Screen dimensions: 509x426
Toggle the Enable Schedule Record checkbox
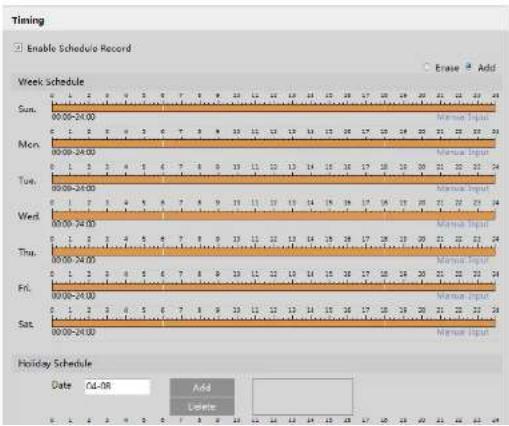18,48
